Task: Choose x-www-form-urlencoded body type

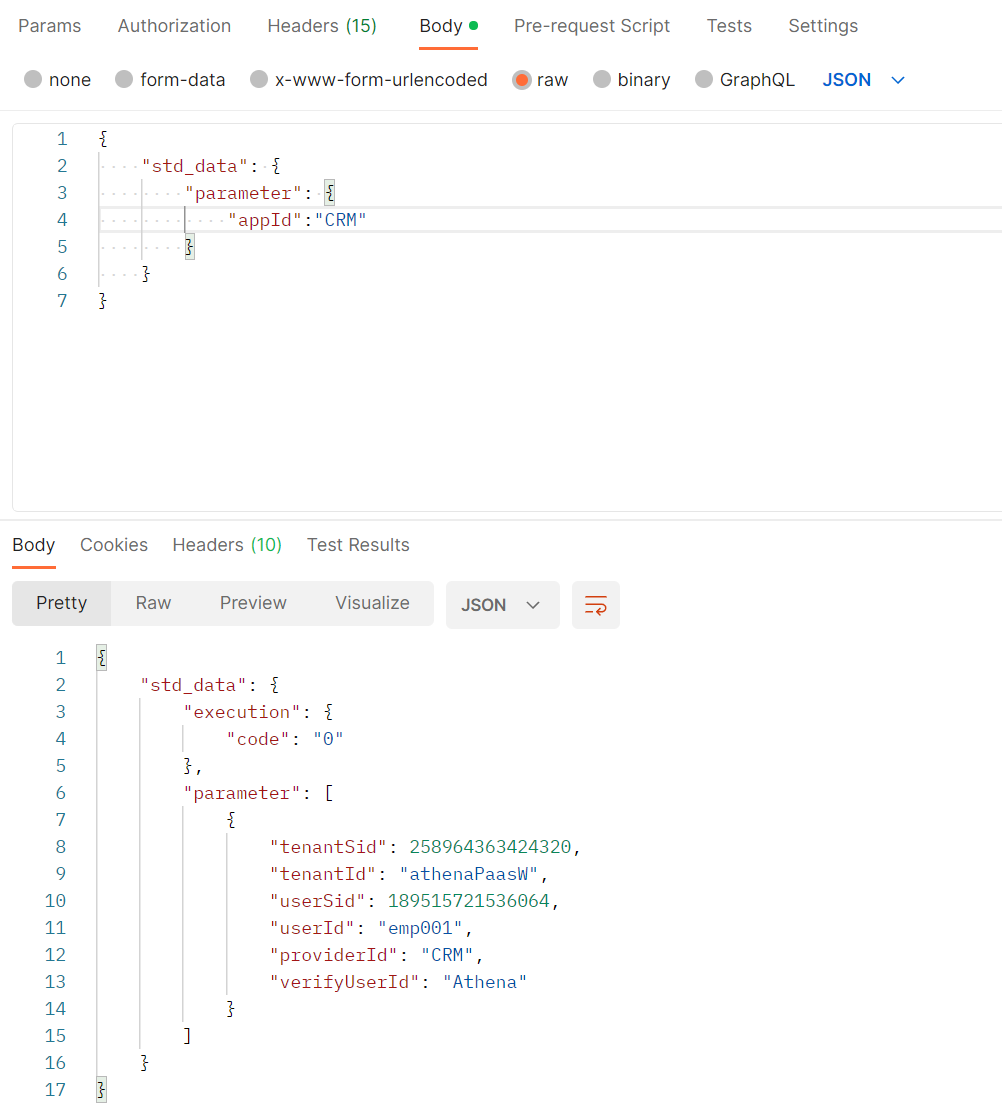Action: 259,79
